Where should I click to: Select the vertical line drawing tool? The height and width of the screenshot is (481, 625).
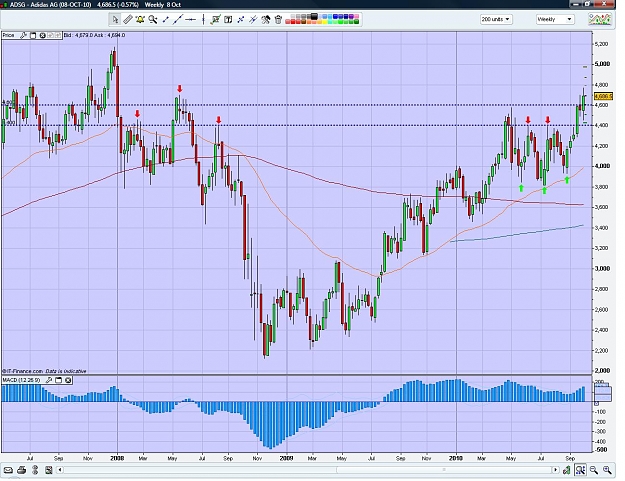[203, 19]
